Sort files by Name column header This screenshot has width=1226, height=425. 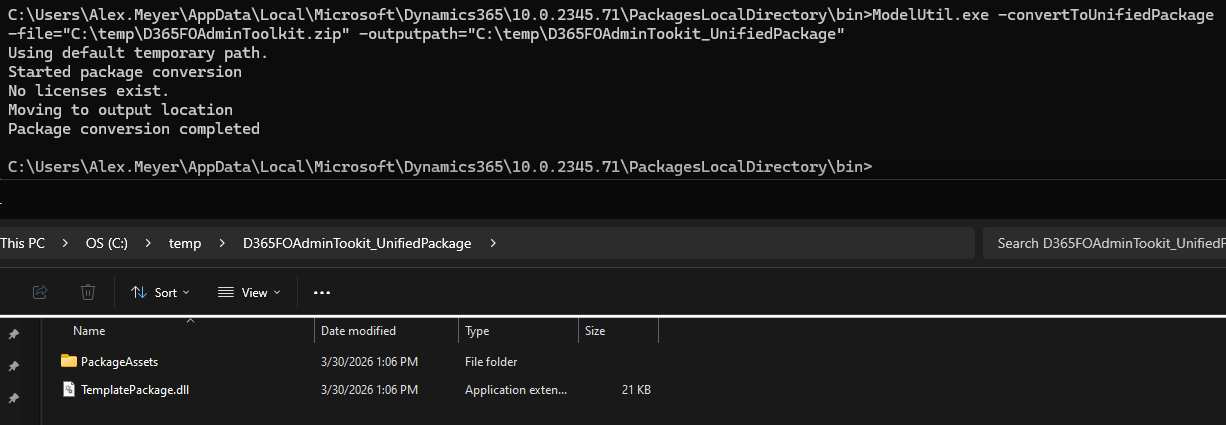coord(89,331)
